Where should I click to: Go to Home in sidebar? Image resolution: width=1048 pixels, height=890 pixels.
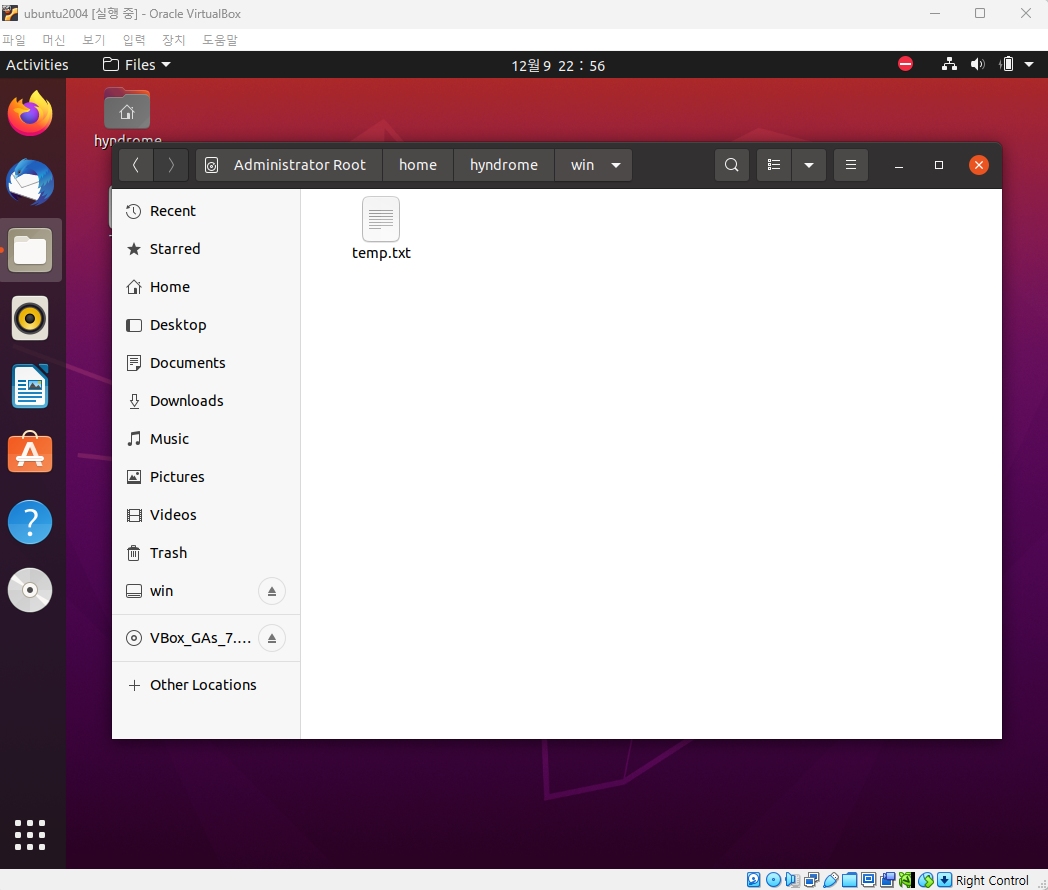click(x=206, y=287)
